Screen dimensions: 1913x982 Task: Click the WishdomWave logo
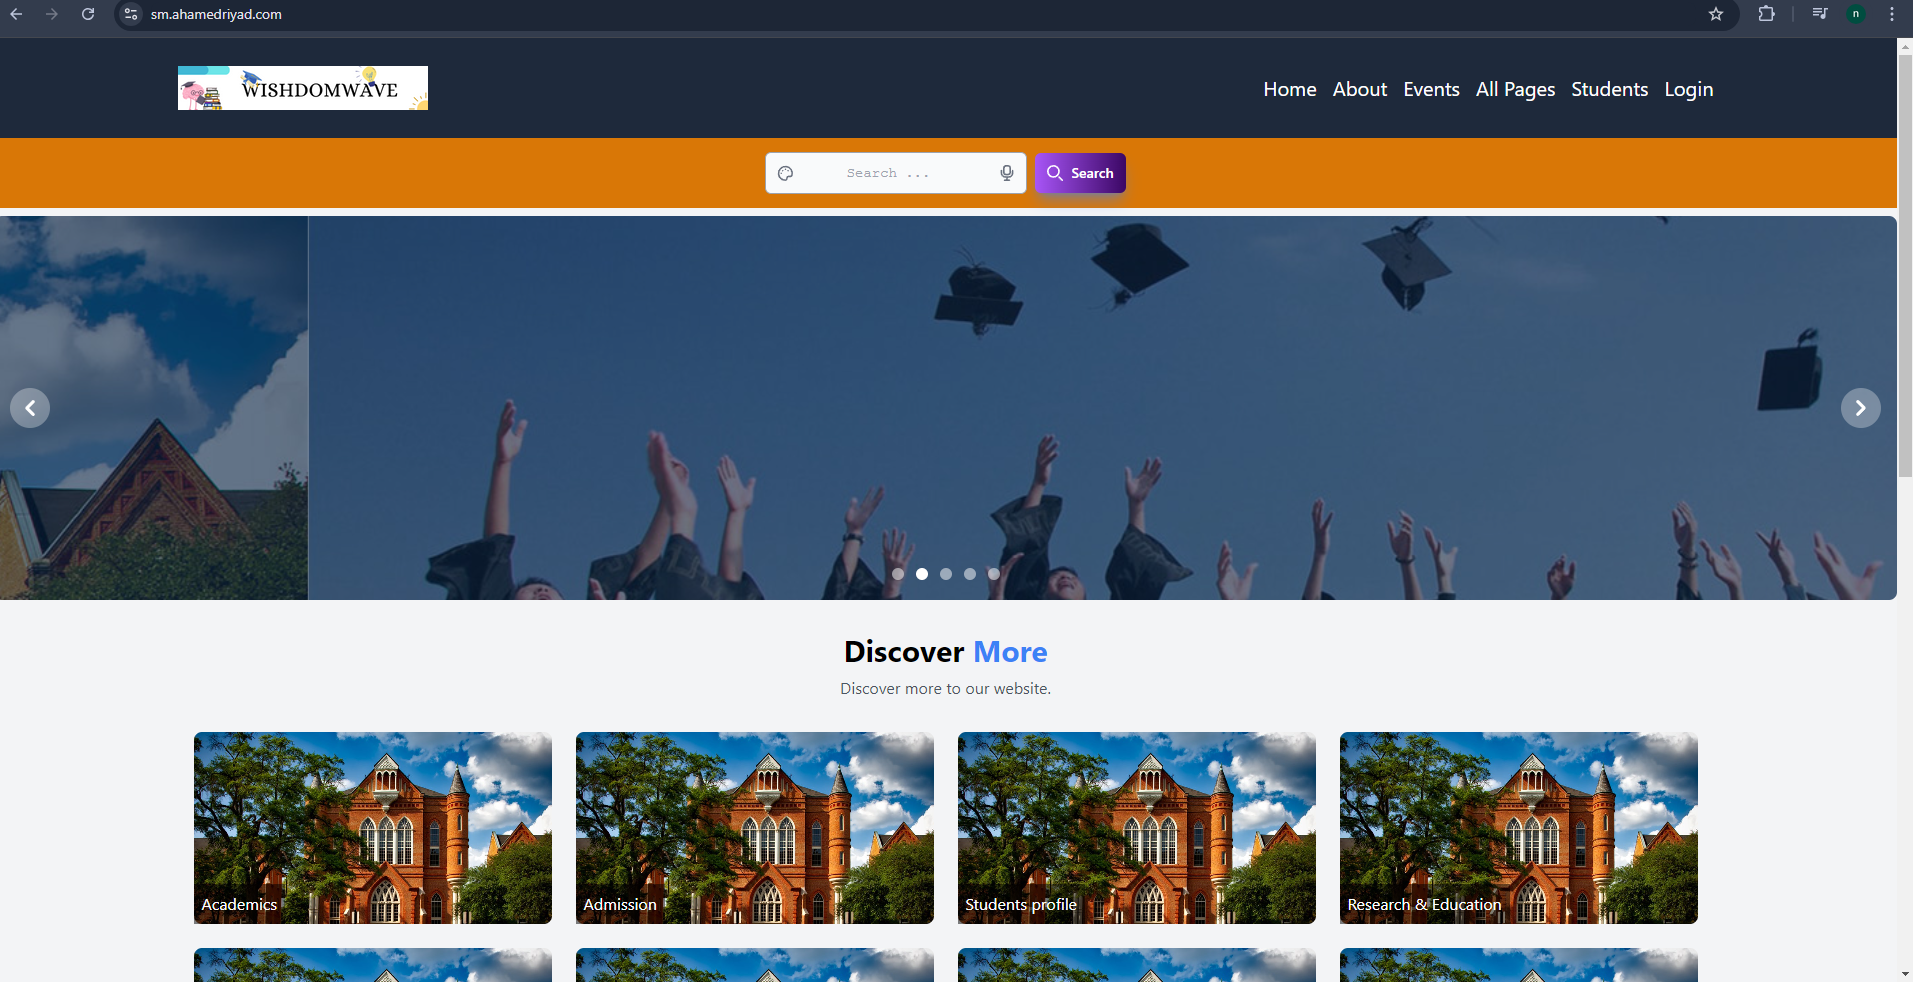point(303,88)
